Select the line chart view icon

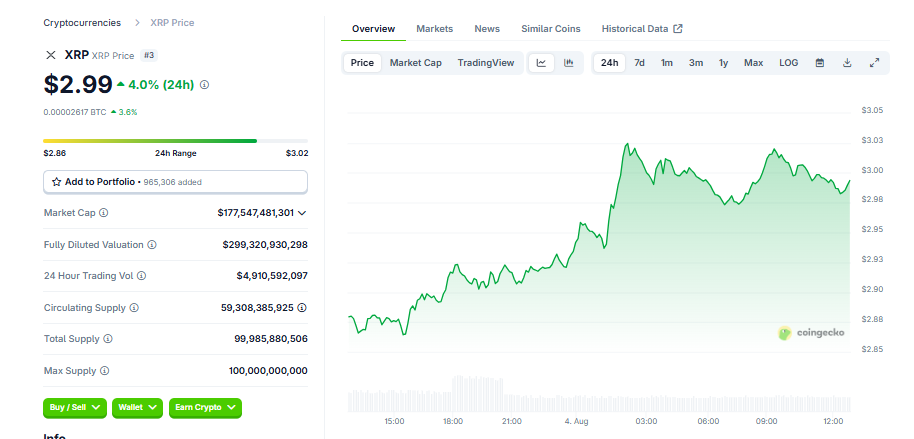click(542, 63)
